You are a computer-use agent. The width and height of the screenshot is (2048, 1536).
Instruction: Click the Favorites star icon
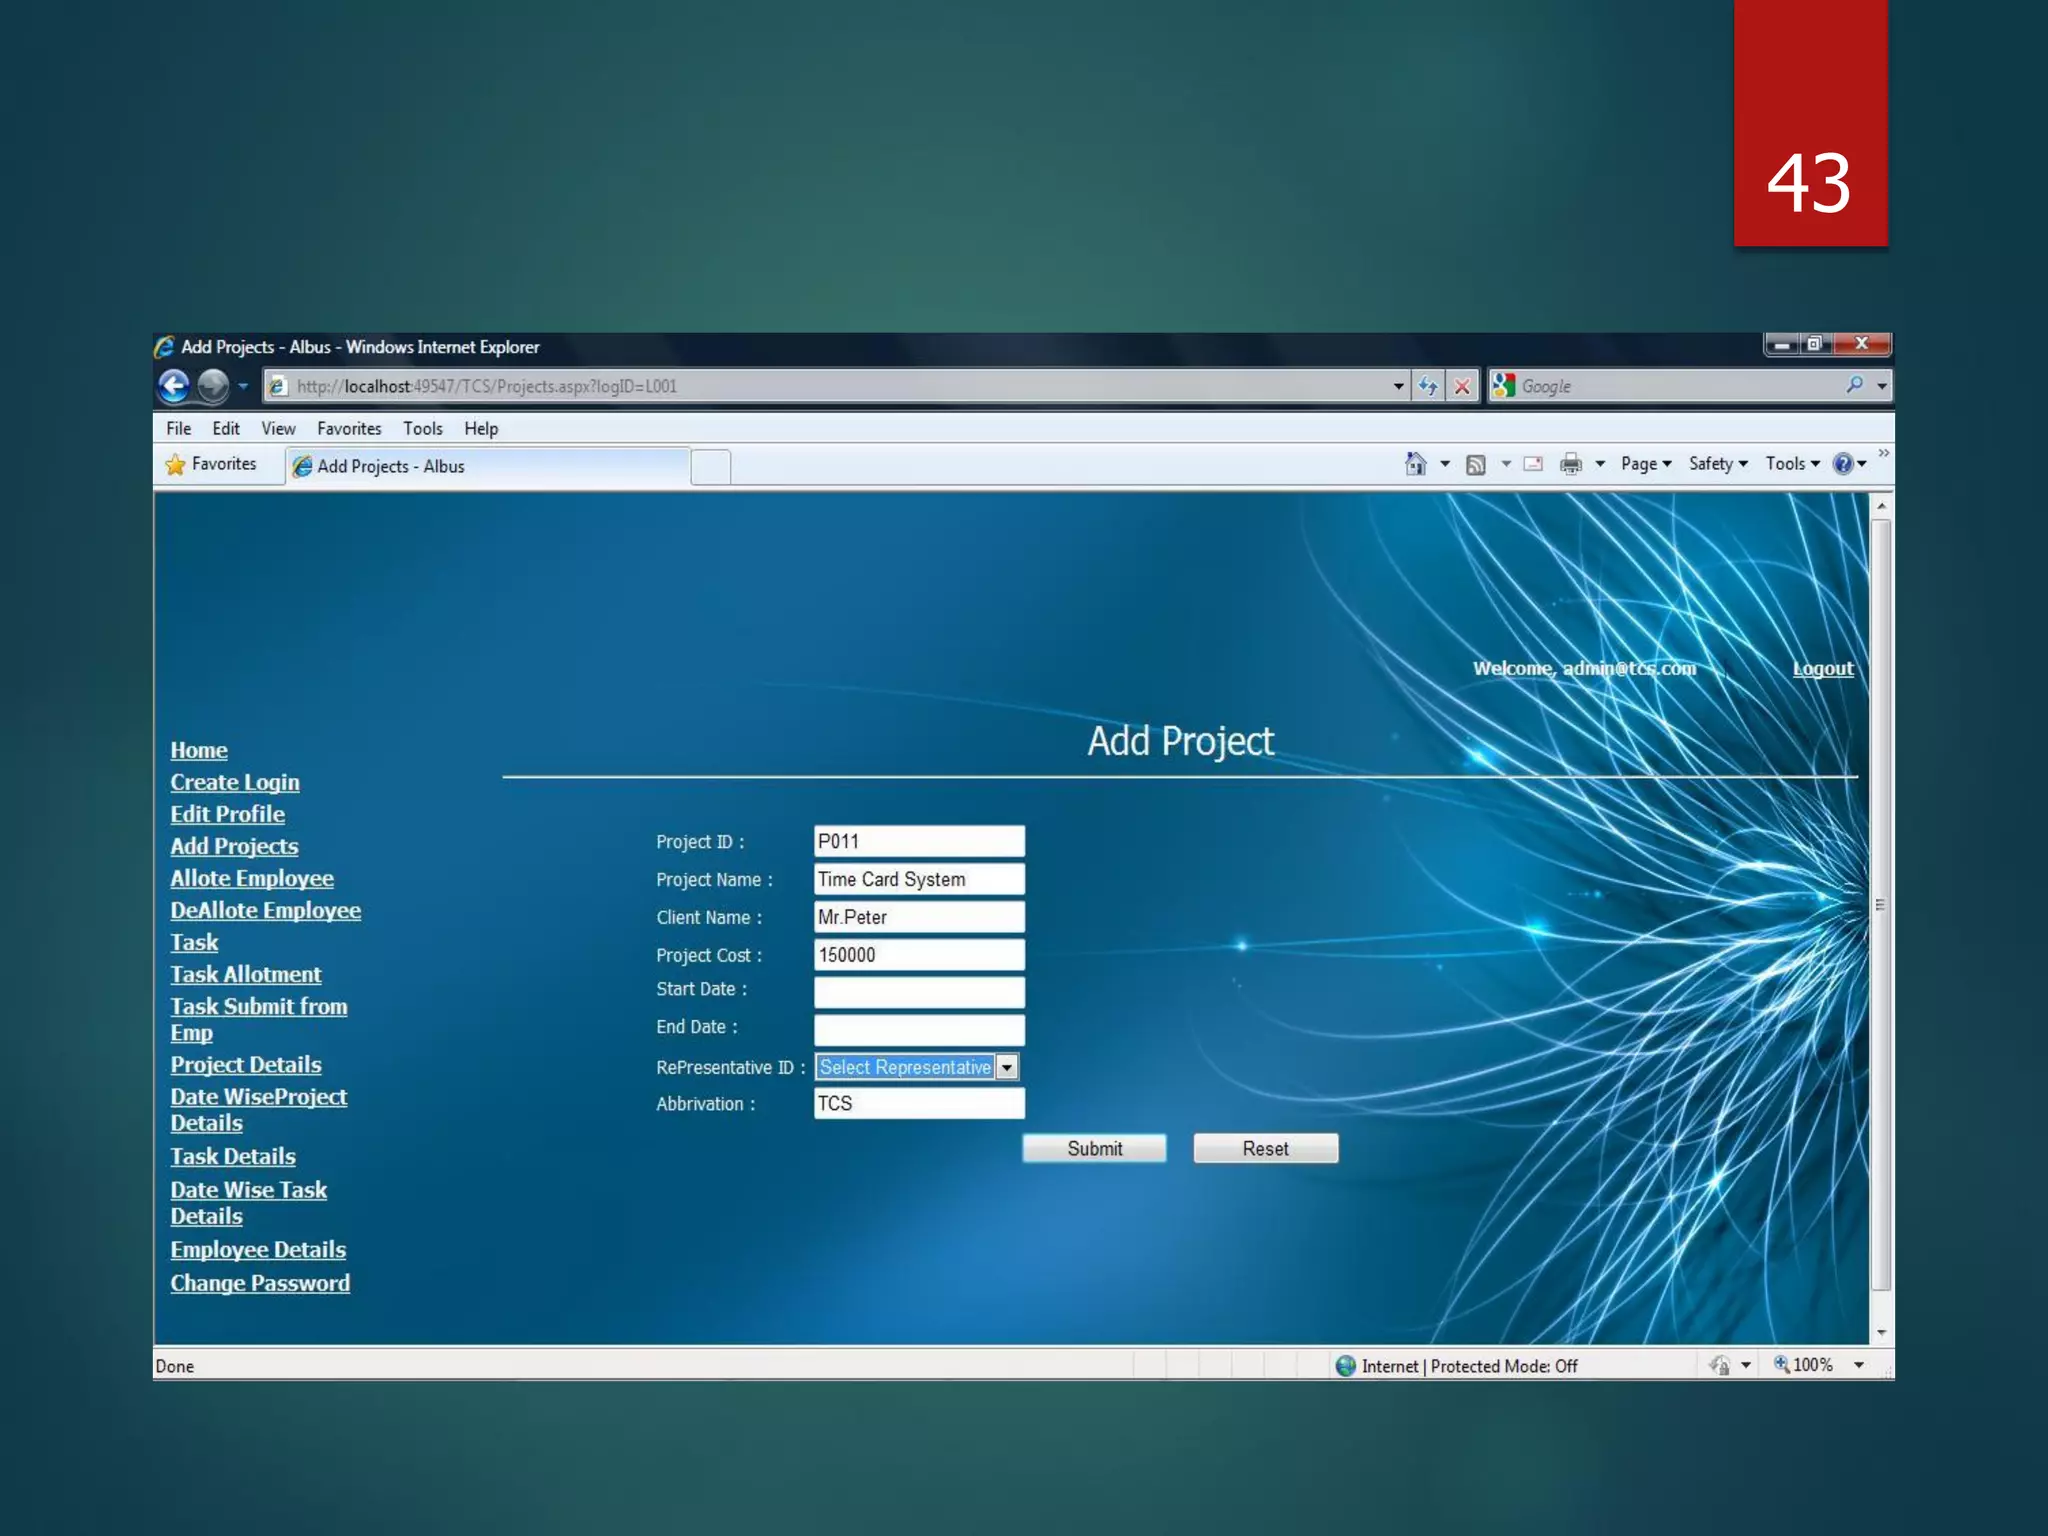tap(176, 464)
